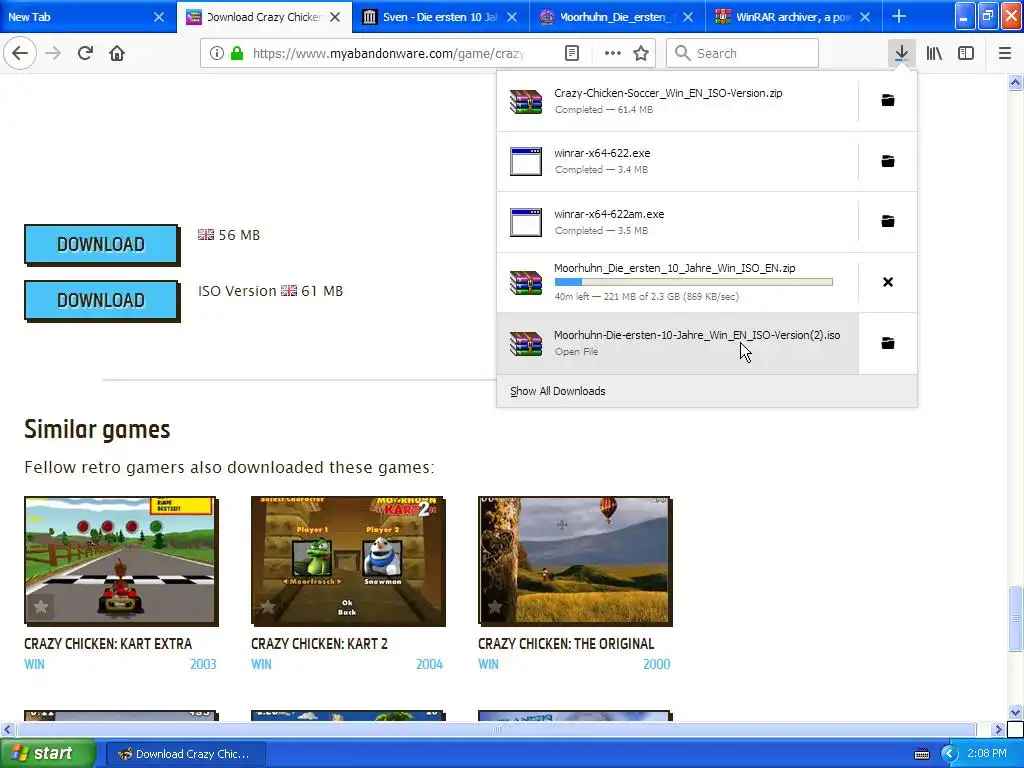Open containing folder for Moorhuhn ISO file
The image size is (1024, 768).
point(888,343)
